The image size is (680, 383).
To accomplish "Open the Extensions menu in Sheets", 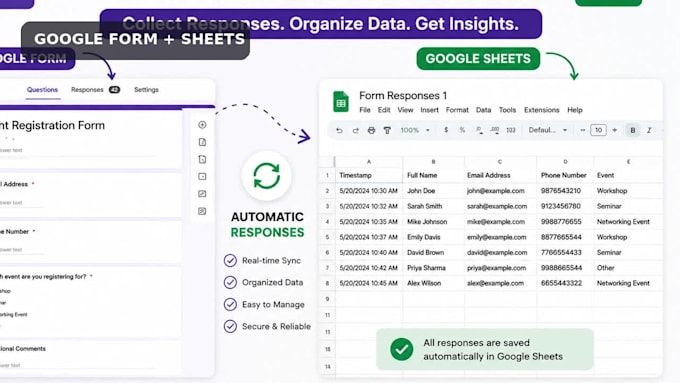I will 542,110.
